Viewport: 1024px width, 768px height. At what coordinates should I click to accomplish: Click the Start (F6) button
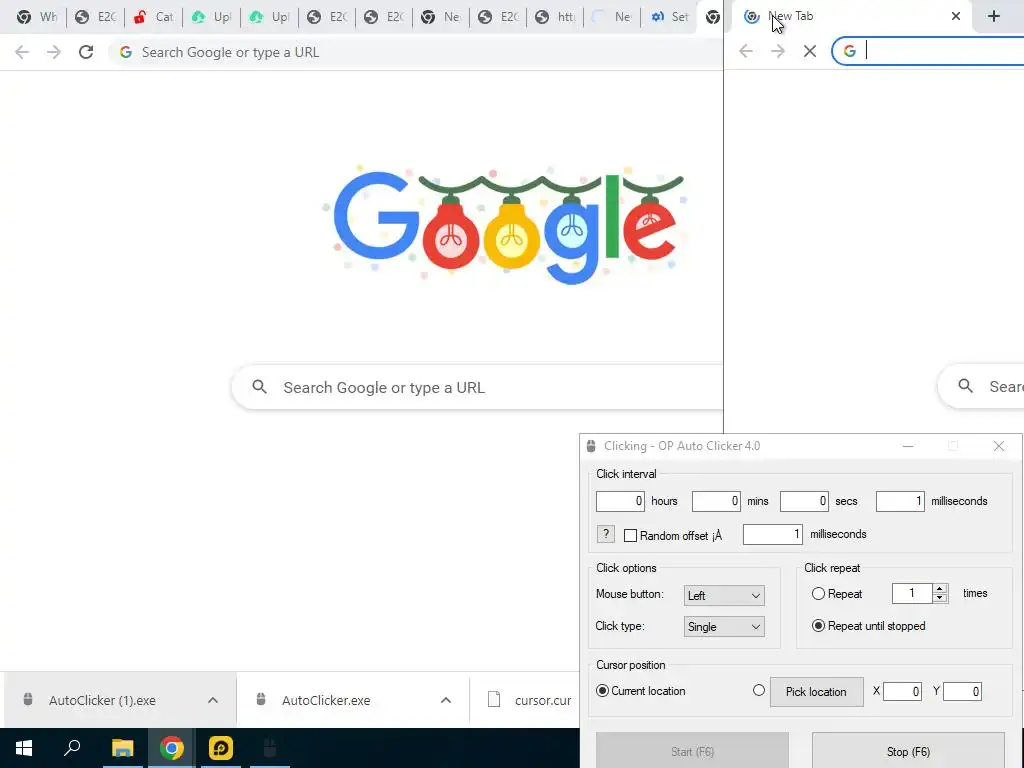(692, 751)
